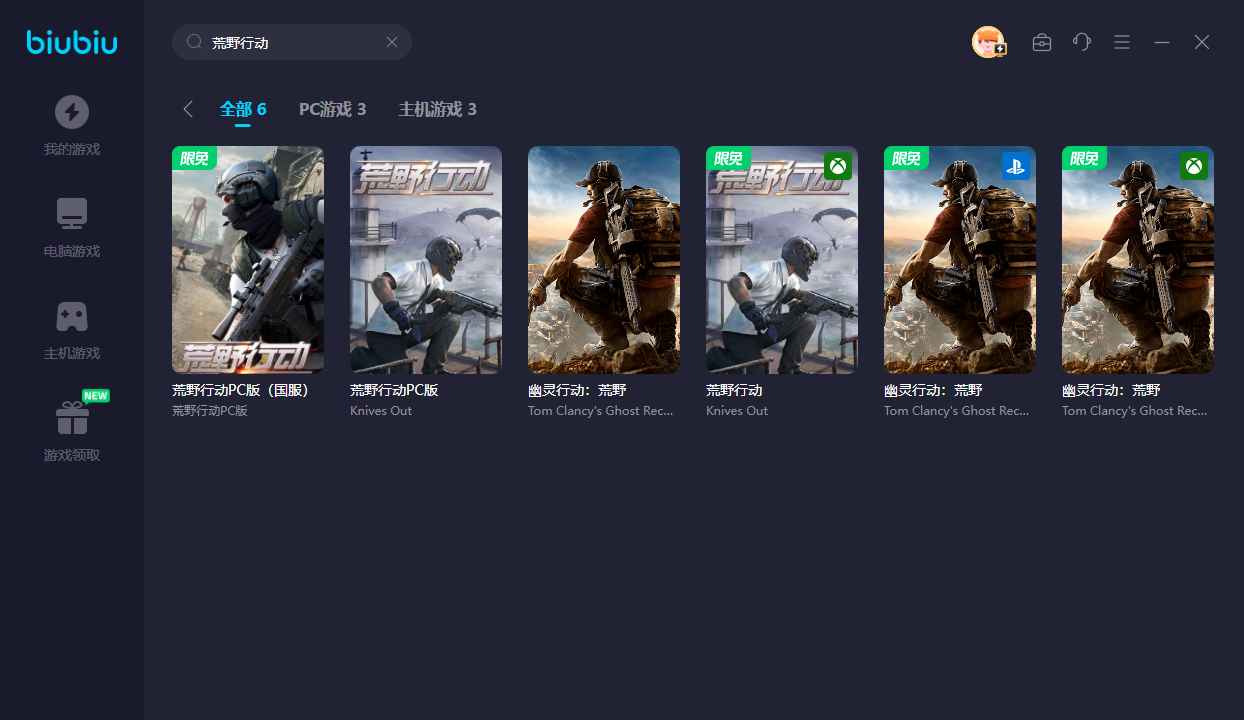1244x720 pixels.
Task: Open the console games (主机游戏) gamepad icon
Action: point(71,316)
